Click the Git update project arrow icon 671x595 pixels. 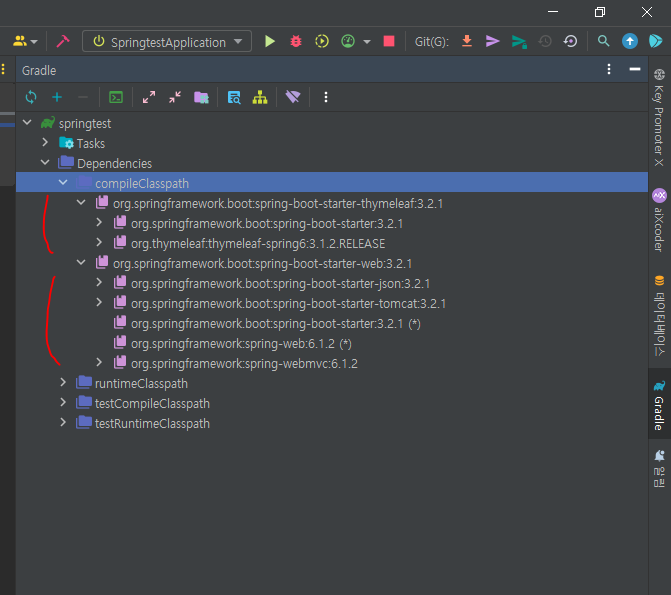click(467, 42)
